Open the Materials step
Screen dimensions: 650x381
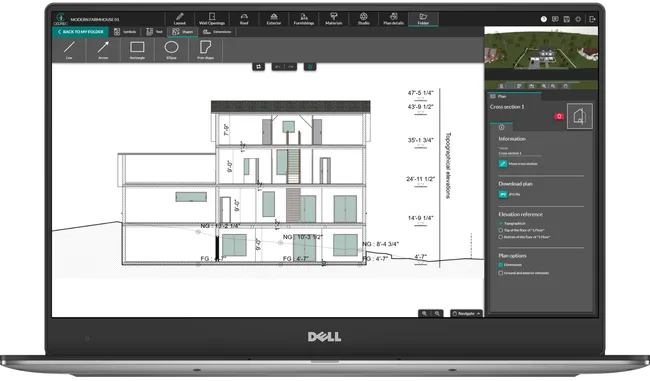pyautogui.click(x=334, y=19)
